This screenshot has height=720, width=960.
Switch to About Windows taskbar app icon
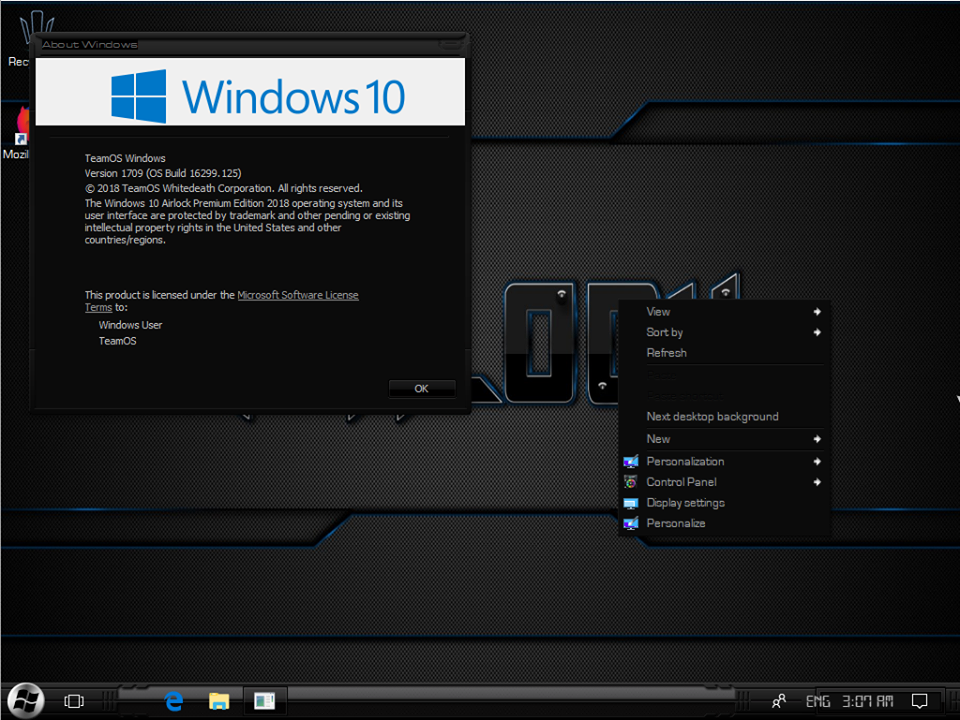(264, 701)
